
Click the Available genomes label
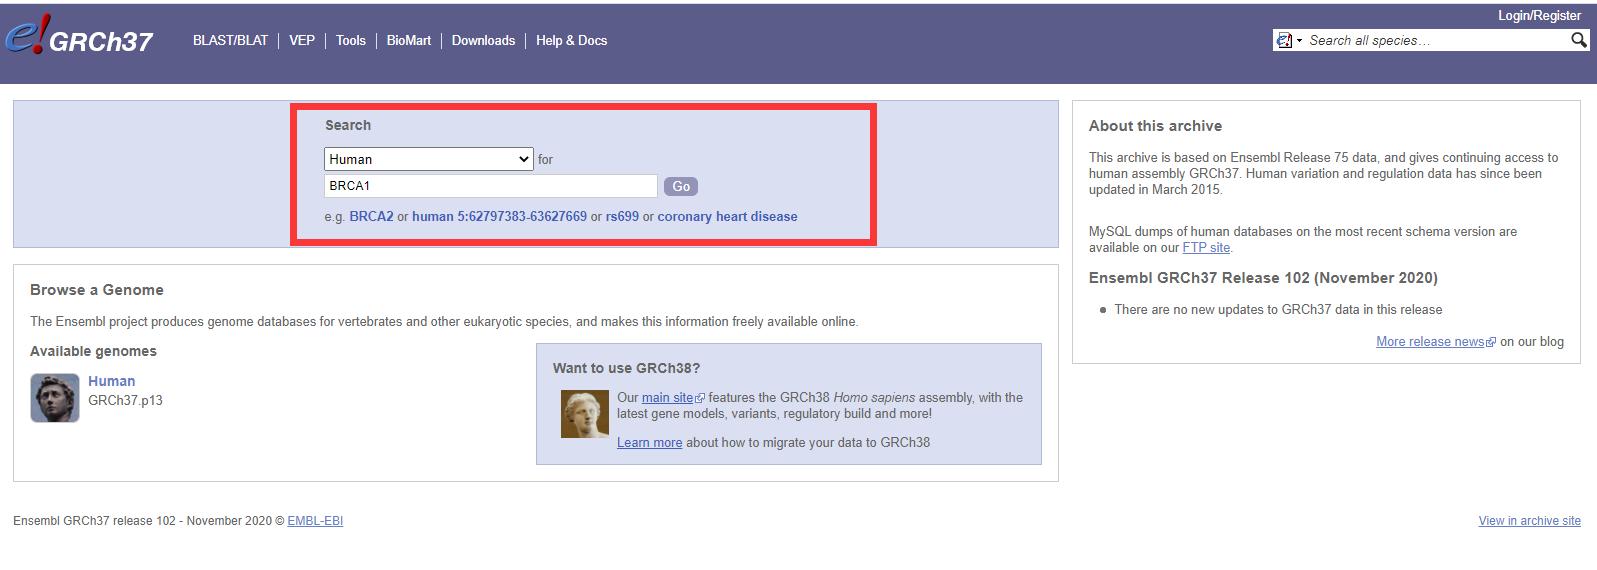click(93, 351)
